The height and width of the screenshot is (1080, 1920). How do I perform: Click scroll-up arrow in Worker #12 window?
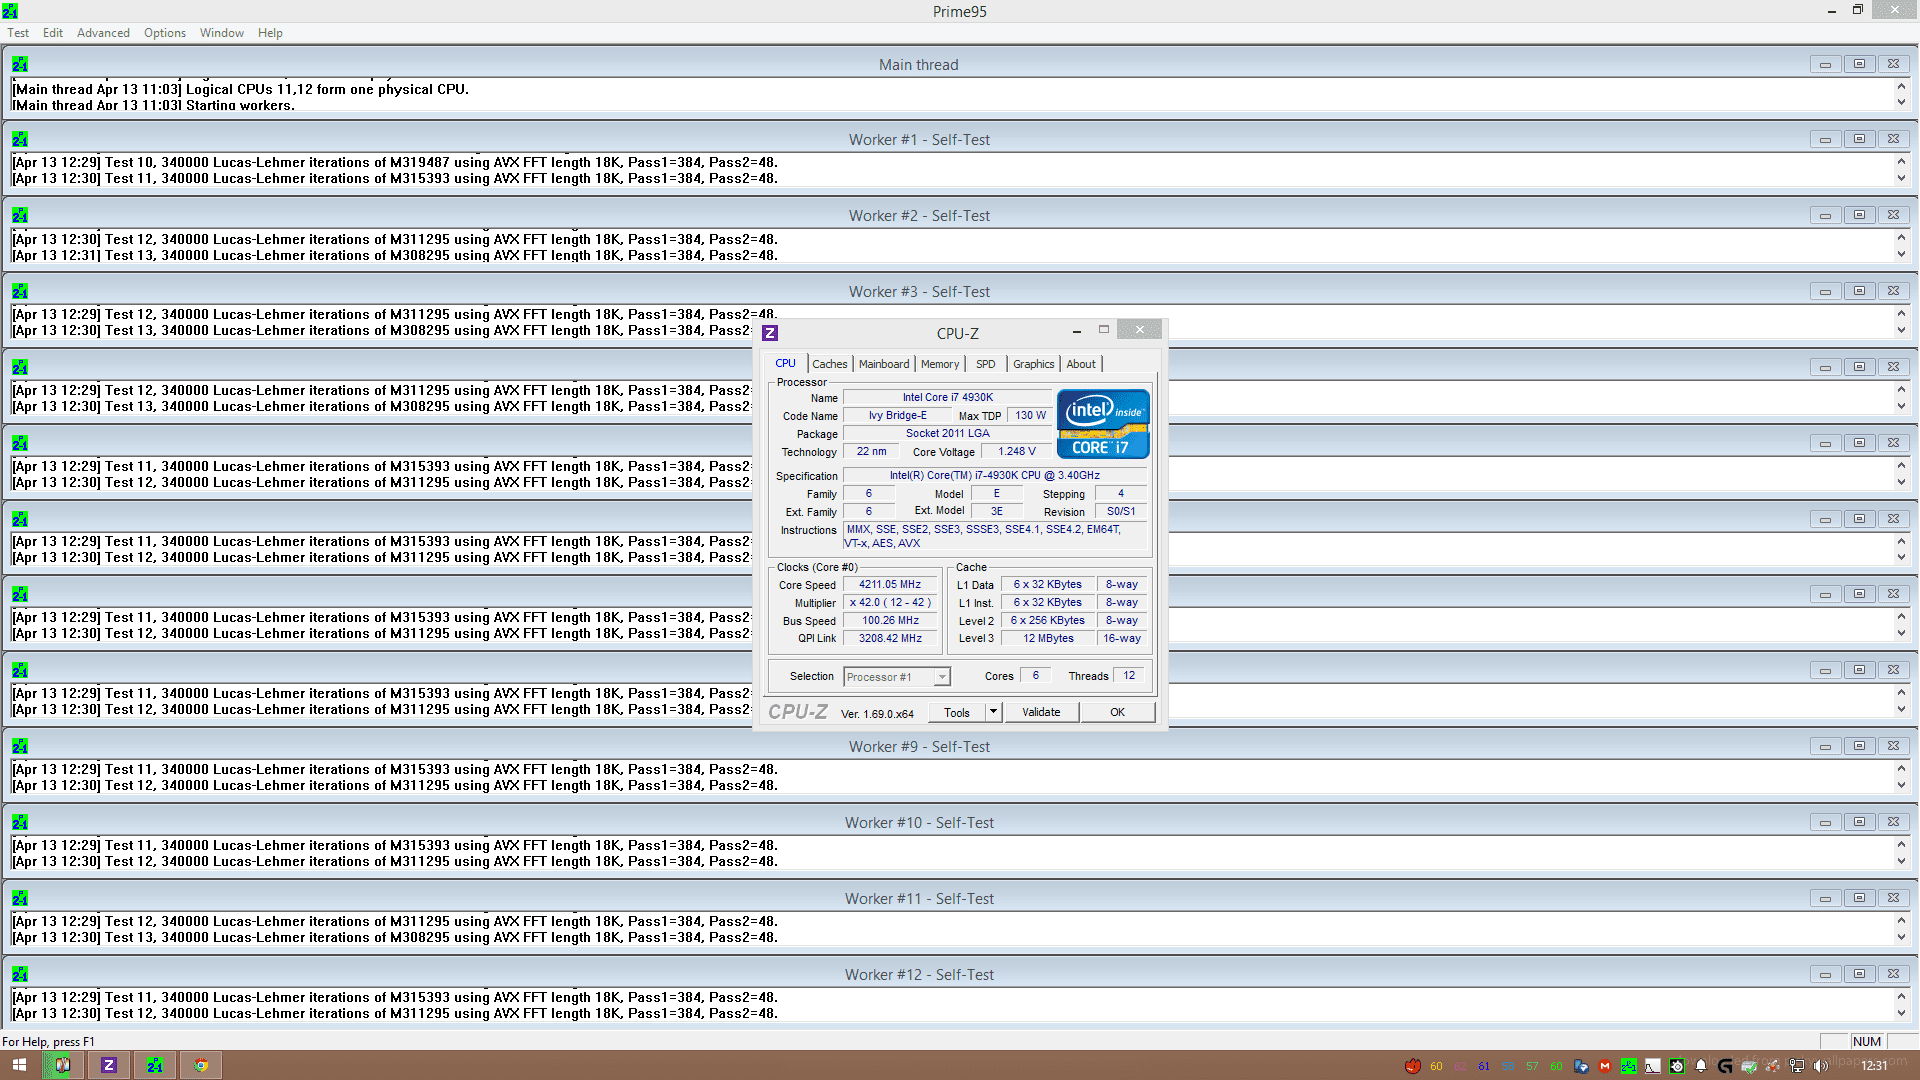click(1901, 996)
